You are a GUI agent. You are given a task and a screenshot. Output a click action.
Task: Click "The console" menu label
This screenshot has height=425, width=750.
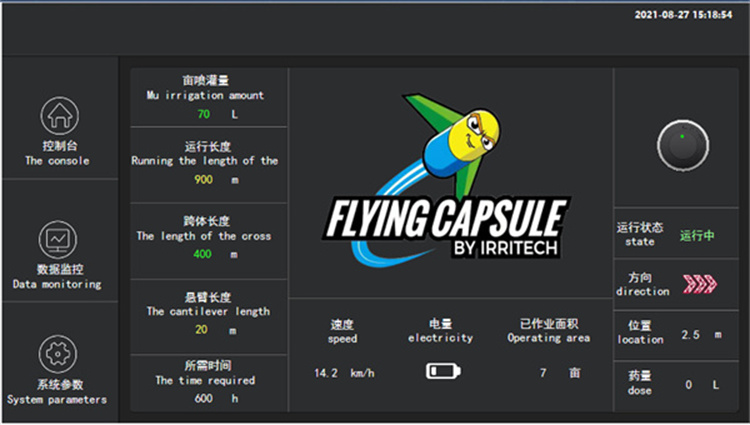click(x=56, y=160)
